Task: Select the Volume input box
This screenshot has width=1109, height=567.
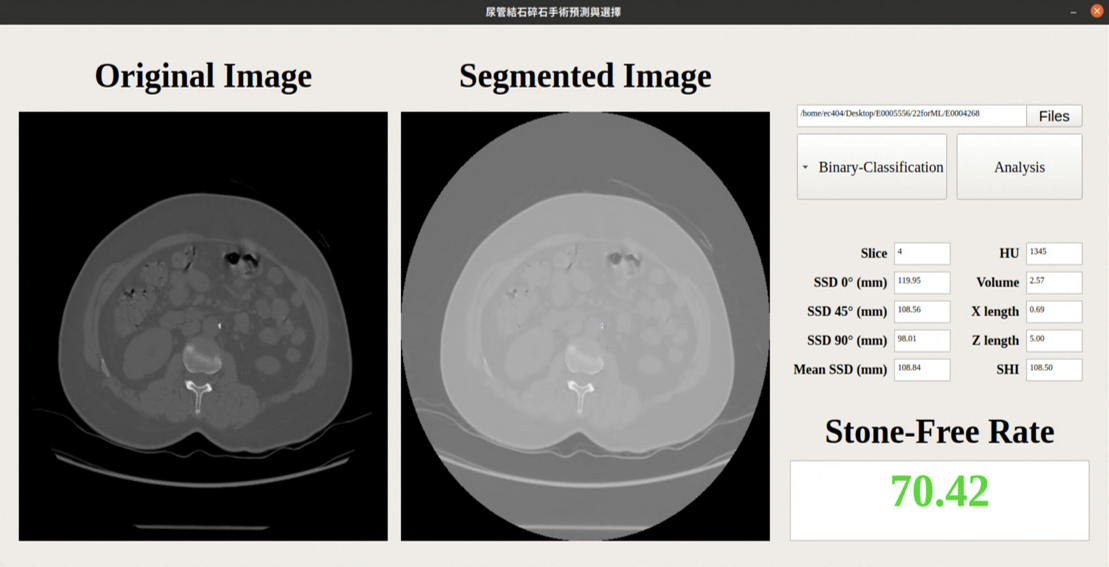Action: point(1053,282)
